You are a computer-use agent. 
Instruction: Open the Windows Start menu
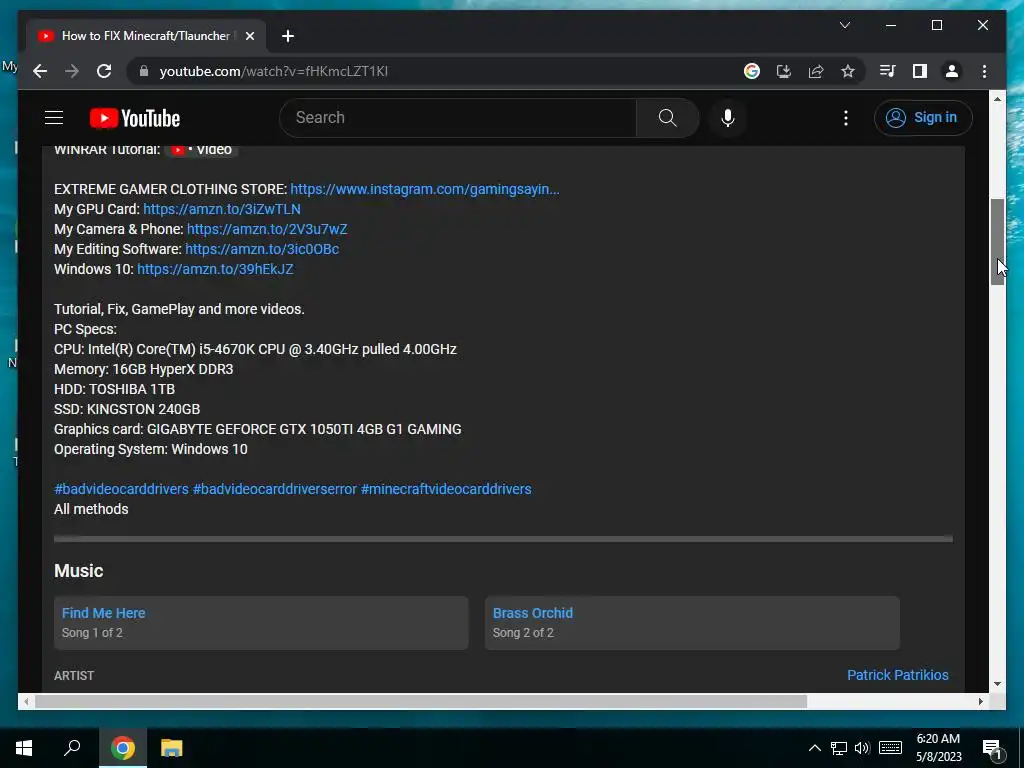(24, 748)
